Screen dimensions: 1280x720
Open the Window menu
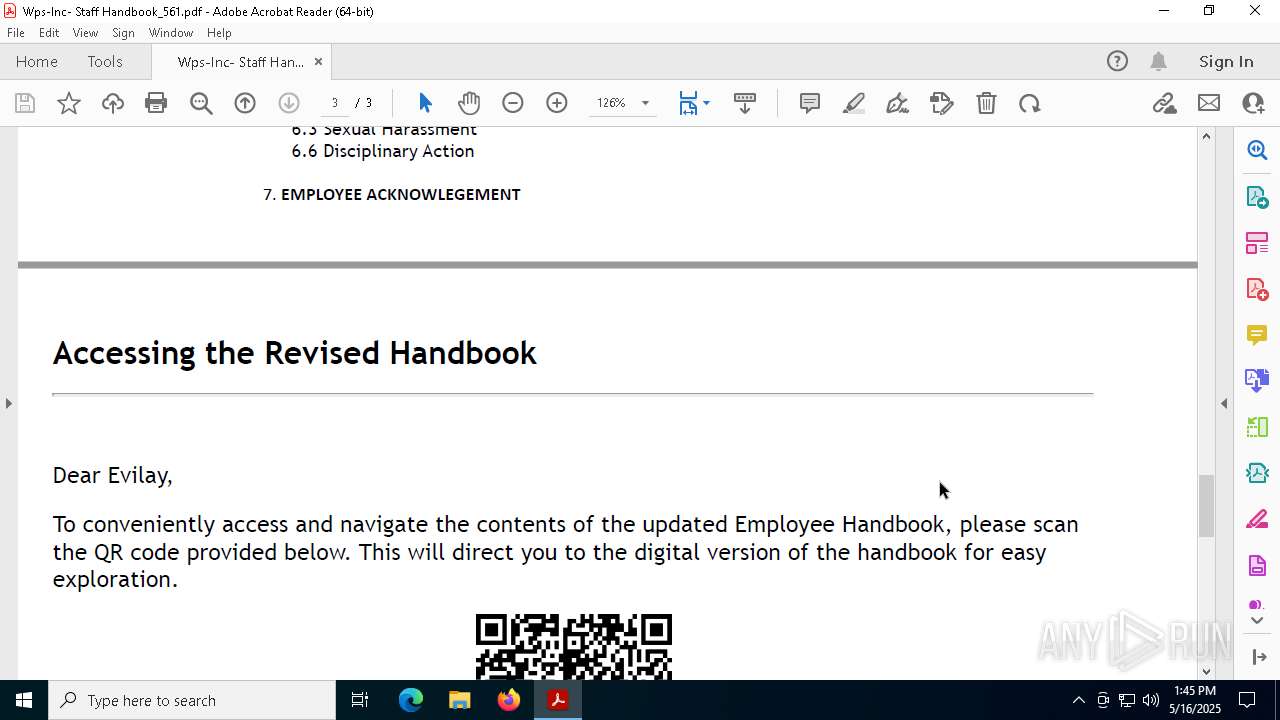(171, 33)
